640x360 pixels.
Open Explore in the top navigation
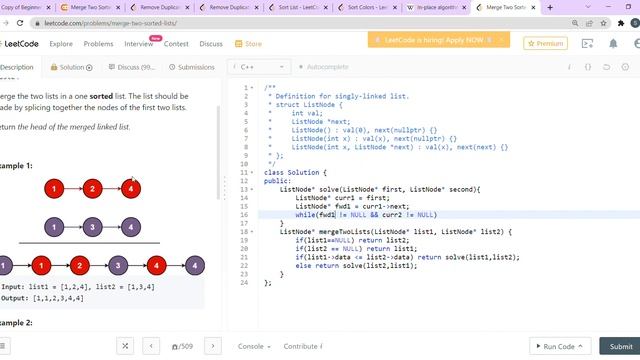(x=61, y=44)
